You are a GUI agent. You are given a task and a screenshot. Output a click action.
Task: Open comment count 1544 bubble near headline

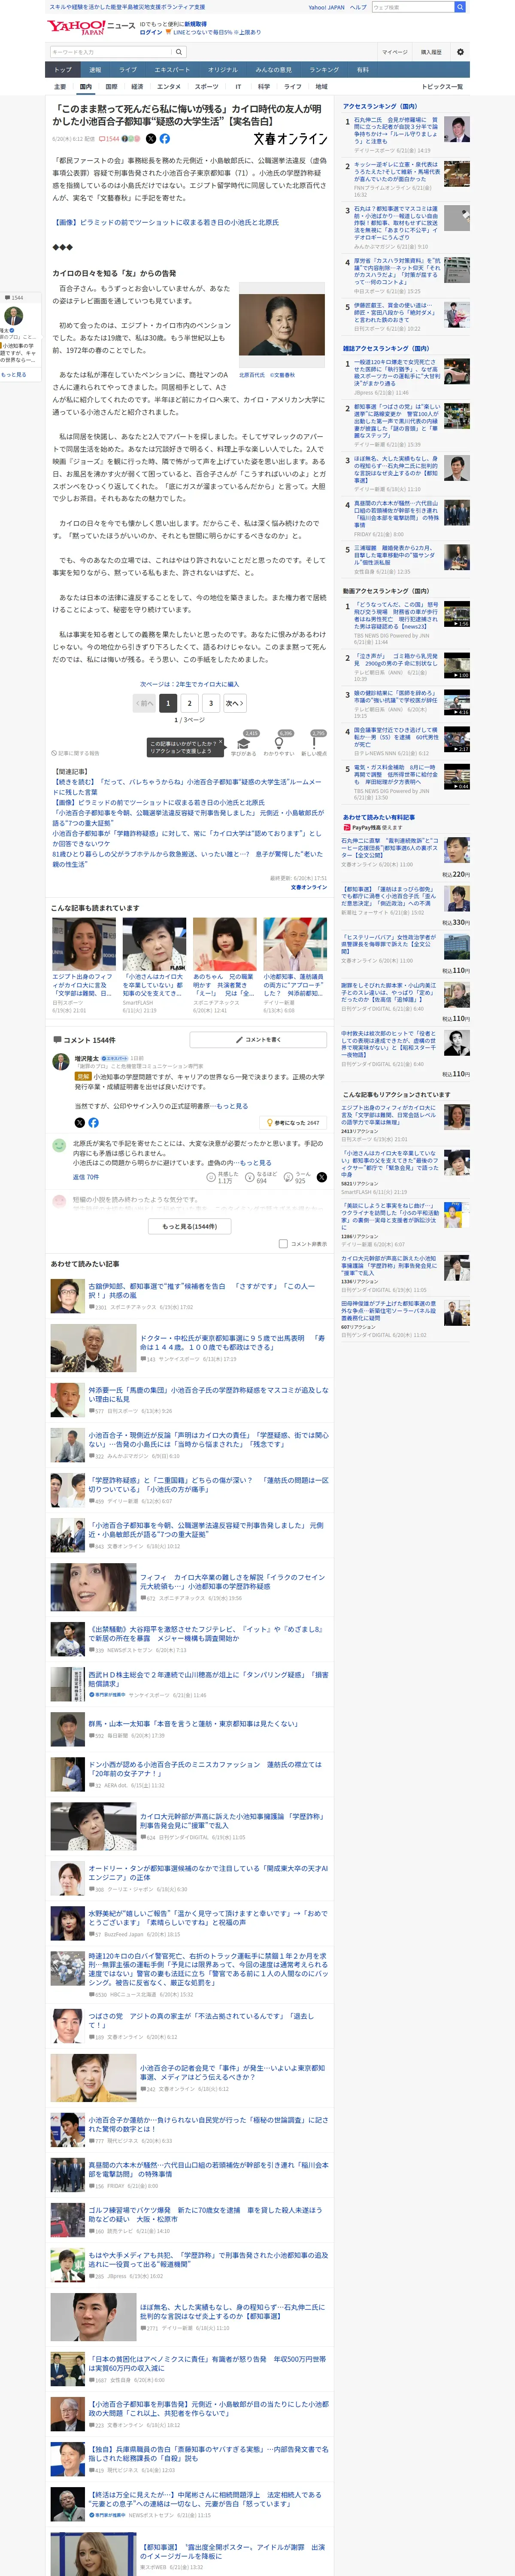[x=109, y=139]
